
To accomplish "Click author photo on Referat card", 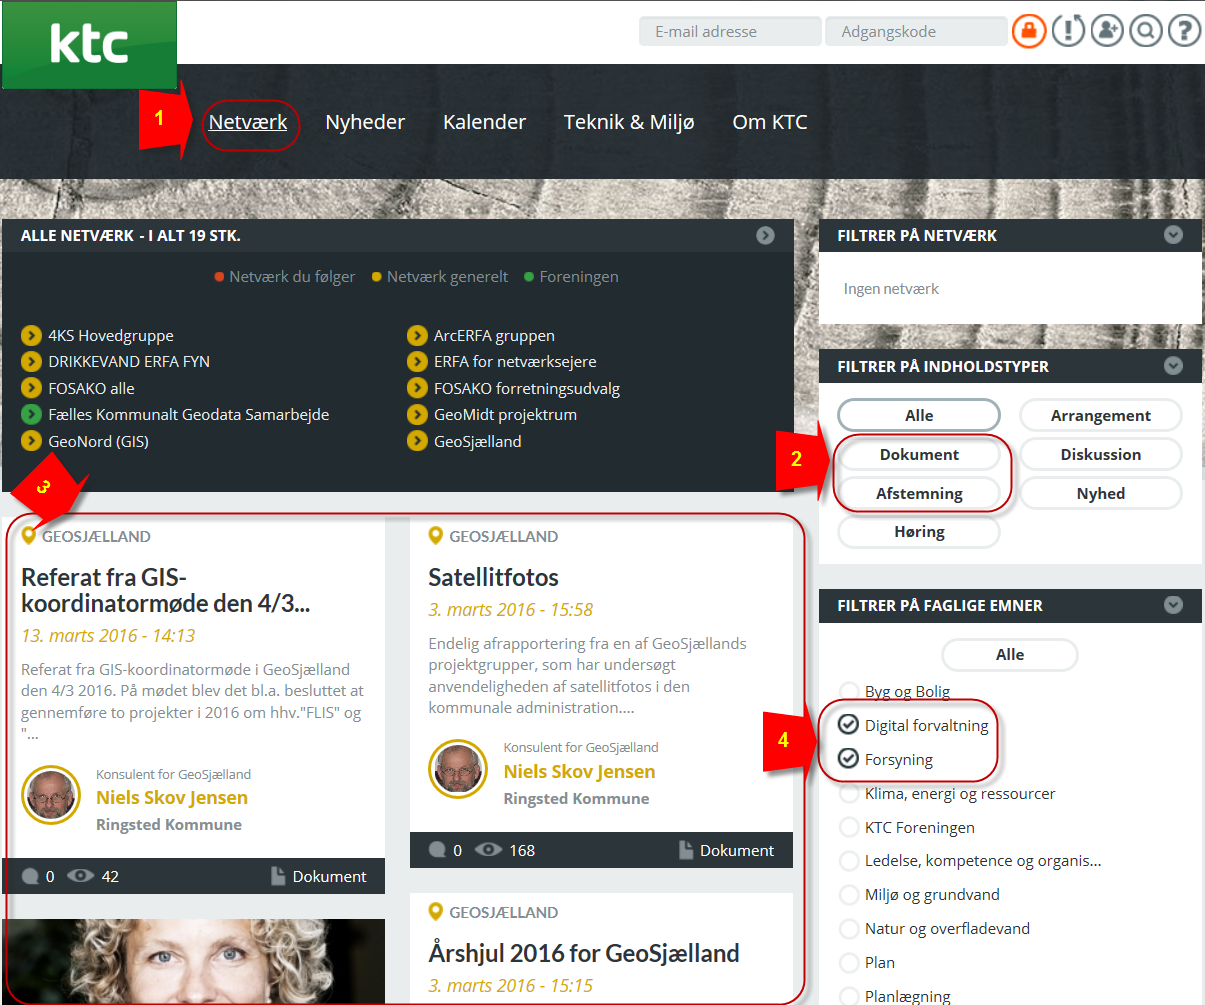I will [51, 795].
